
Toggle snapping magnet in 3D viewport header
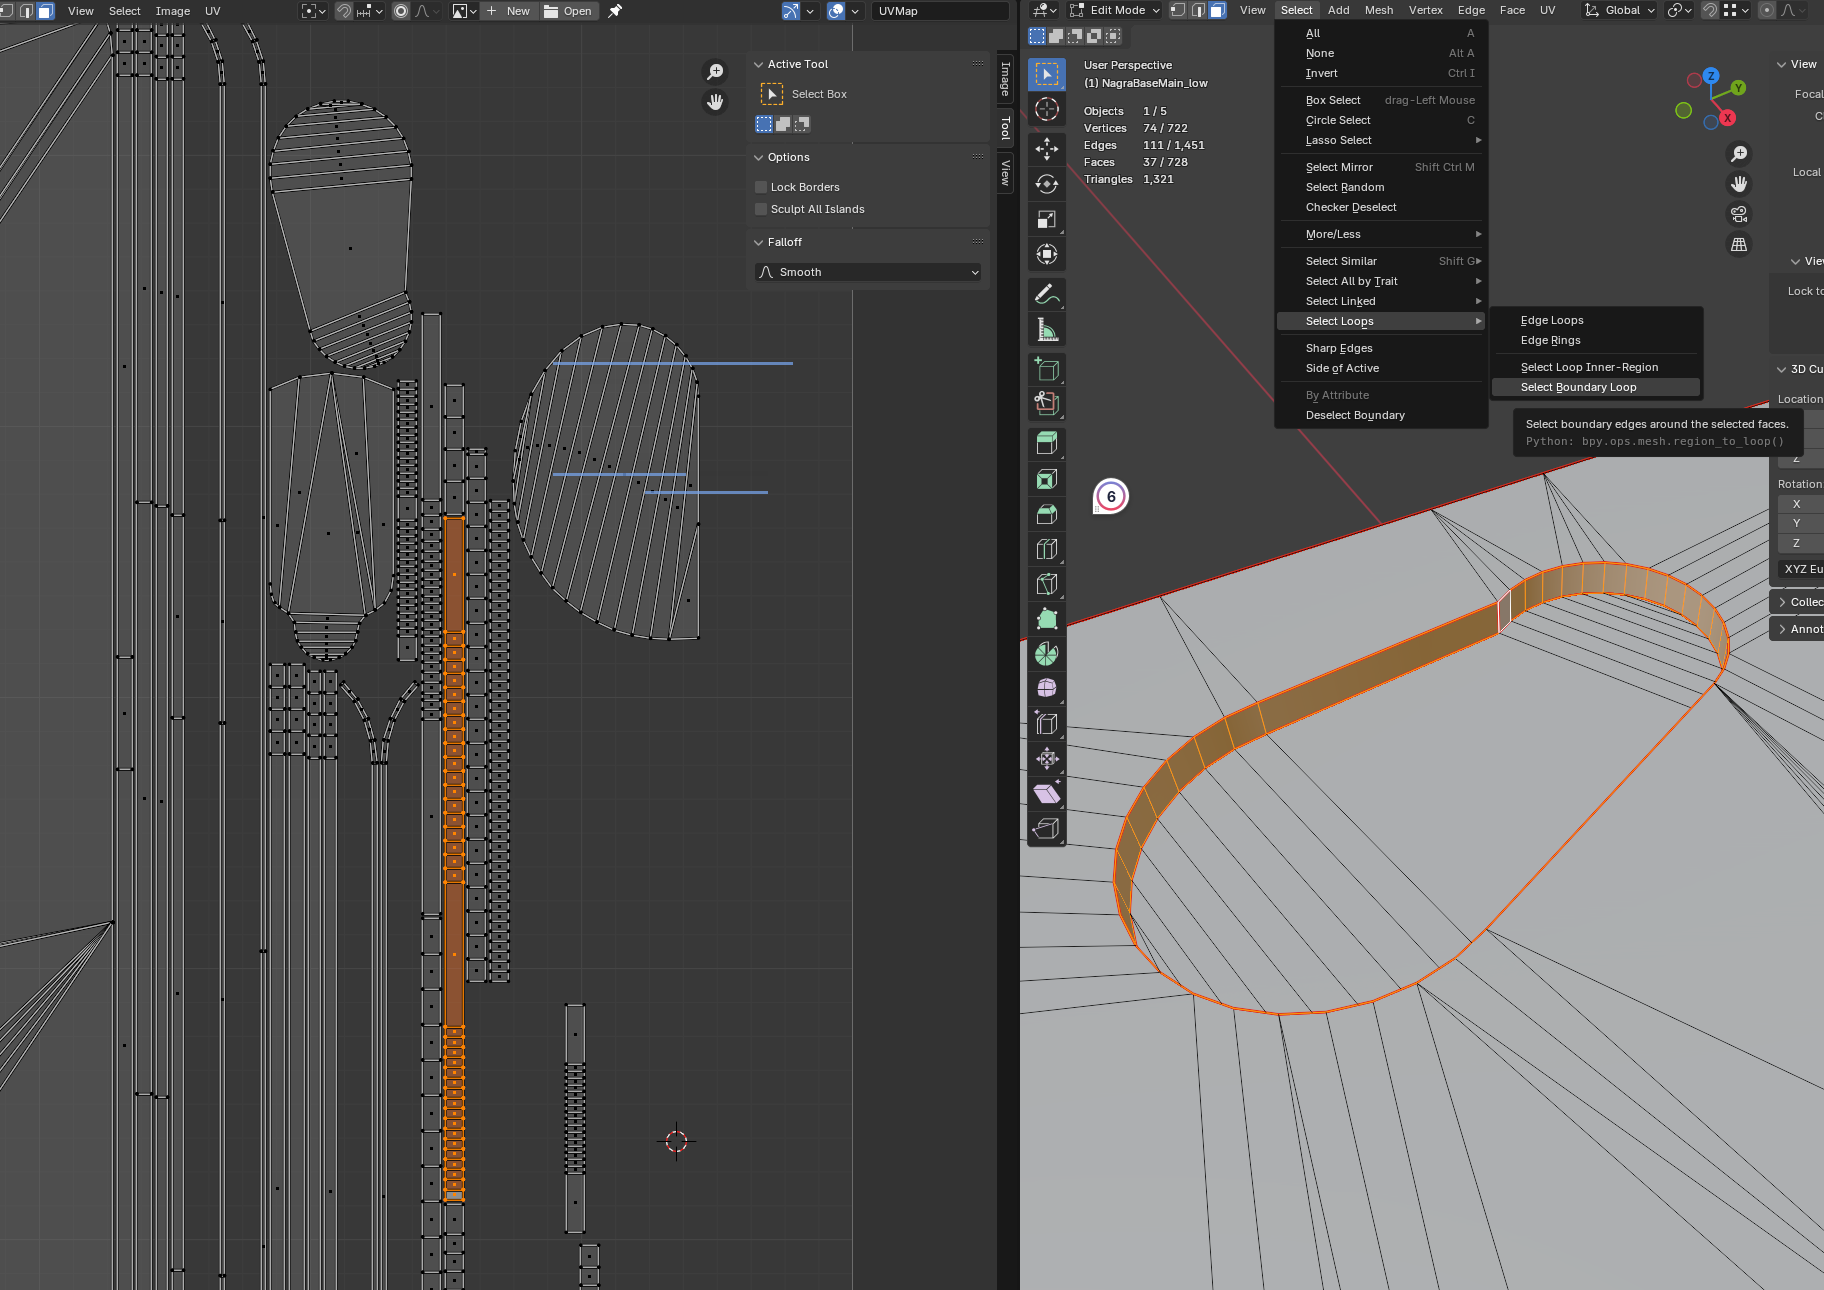coord(1710,10)
